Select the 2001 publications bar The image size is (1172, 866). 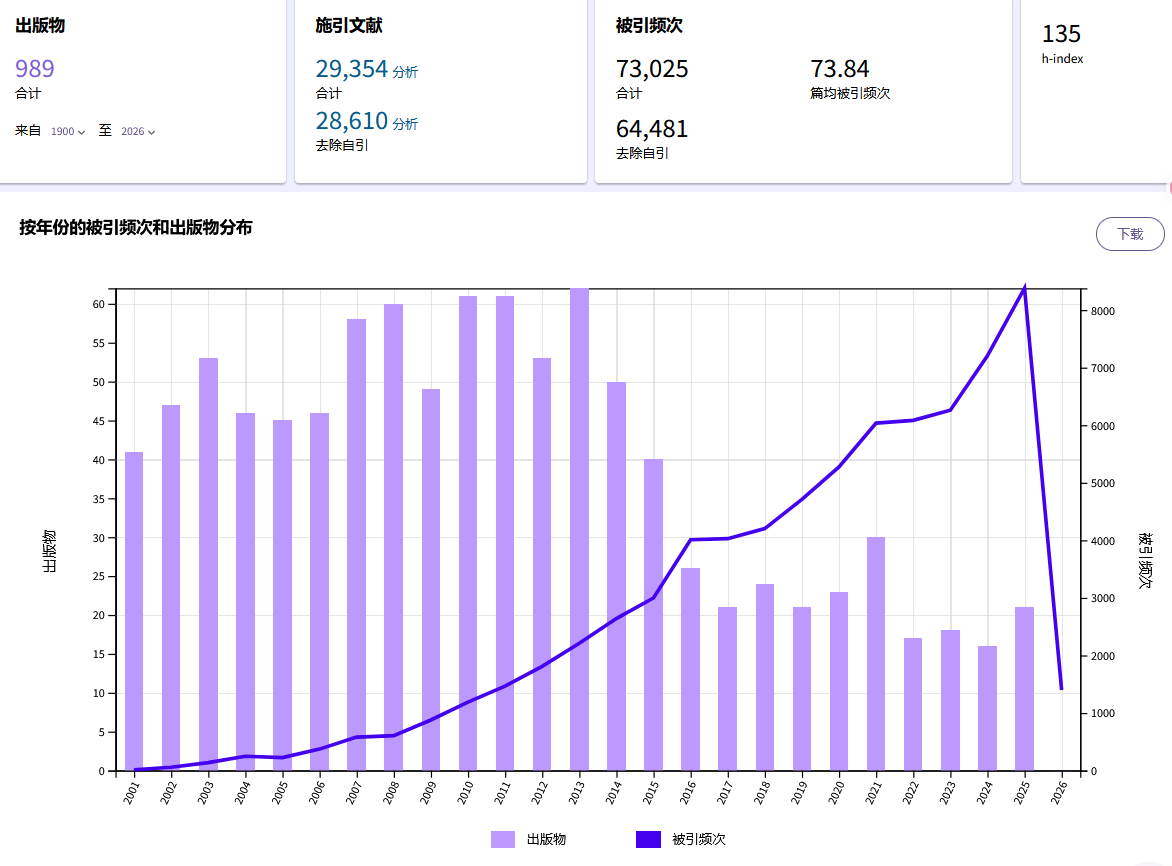[134, 611]
